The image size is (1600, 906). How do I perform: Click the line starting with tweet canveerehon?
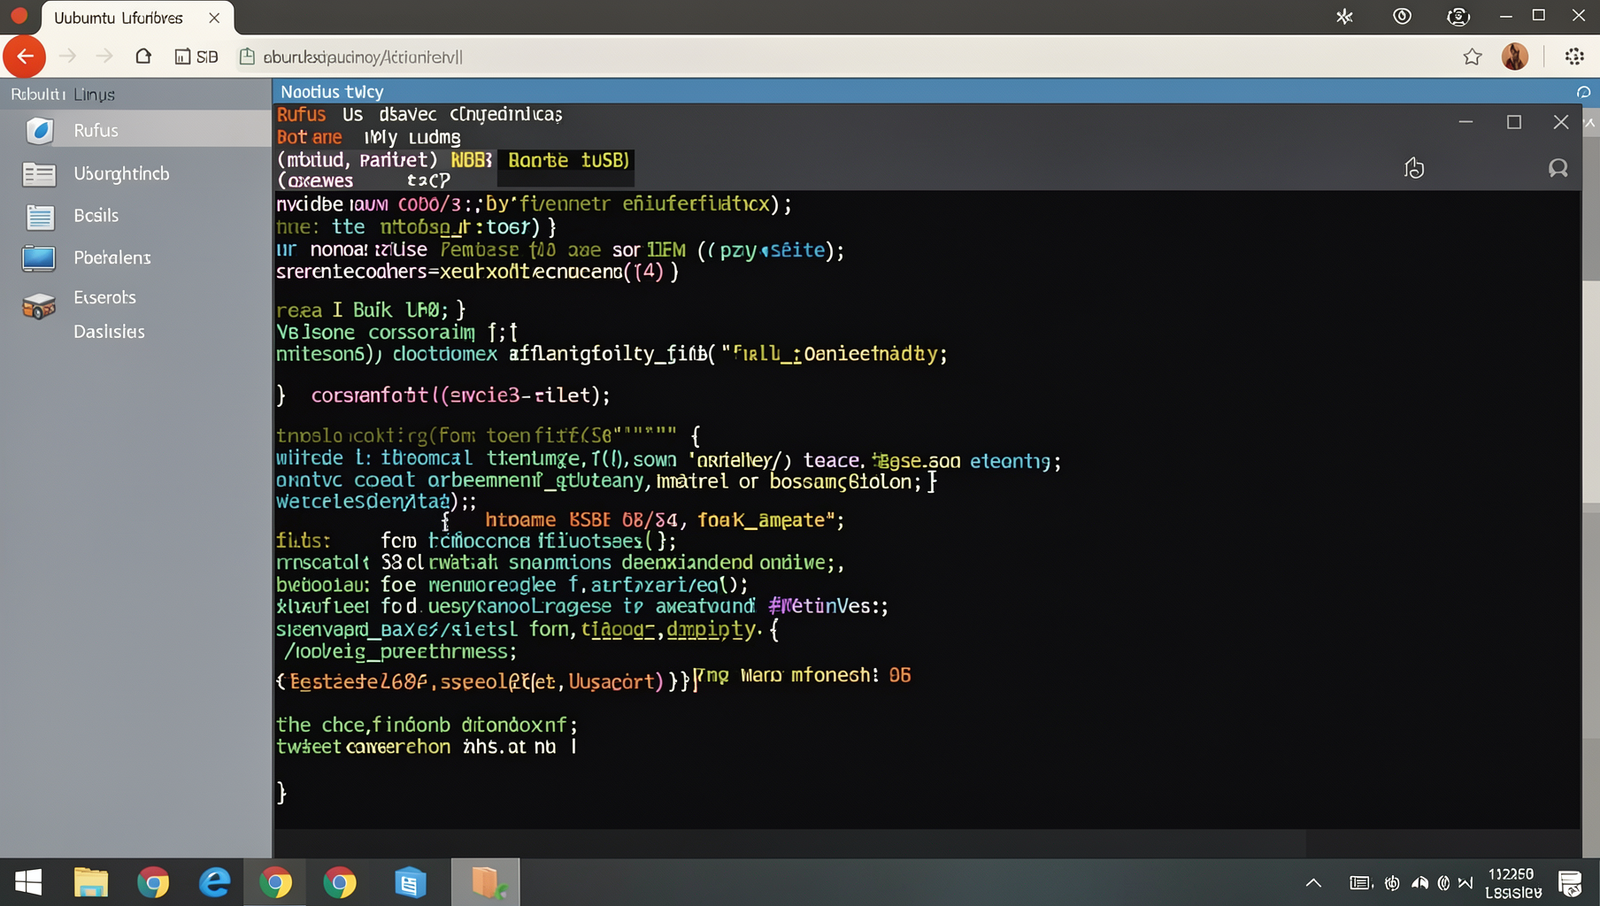426,747
